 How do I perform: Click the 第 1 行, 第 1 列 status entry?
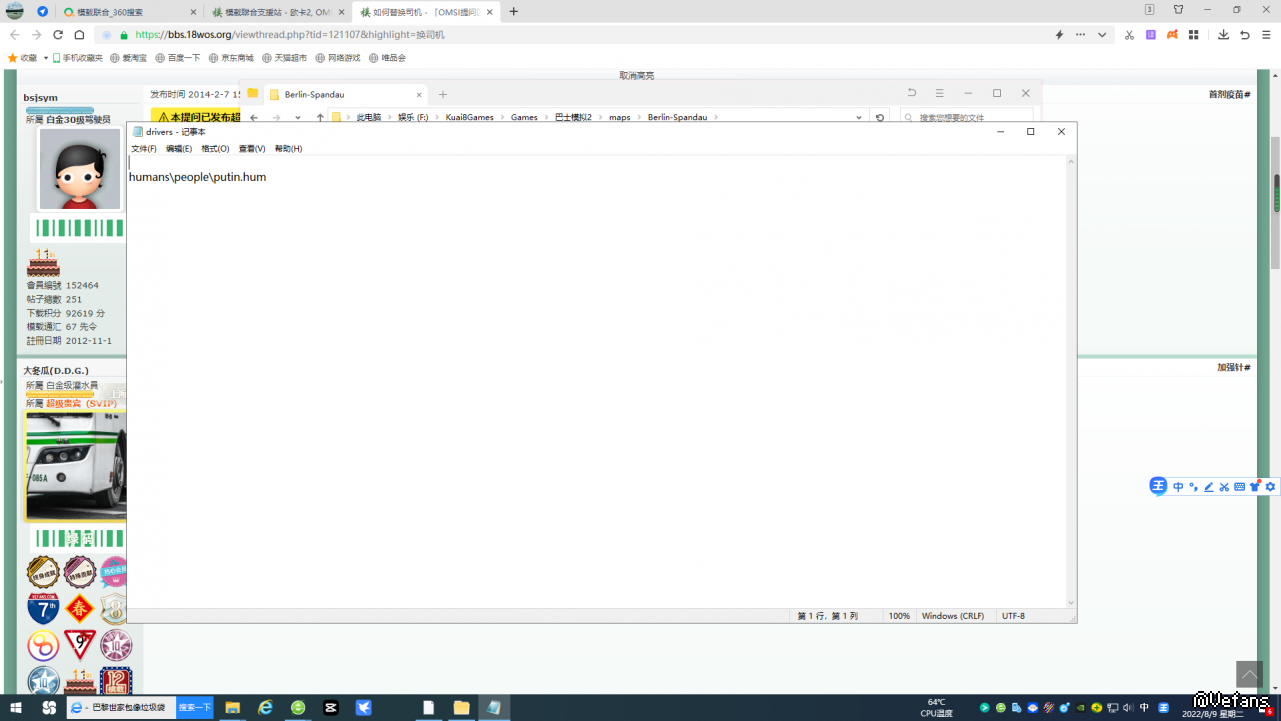[x=827, y=616]
